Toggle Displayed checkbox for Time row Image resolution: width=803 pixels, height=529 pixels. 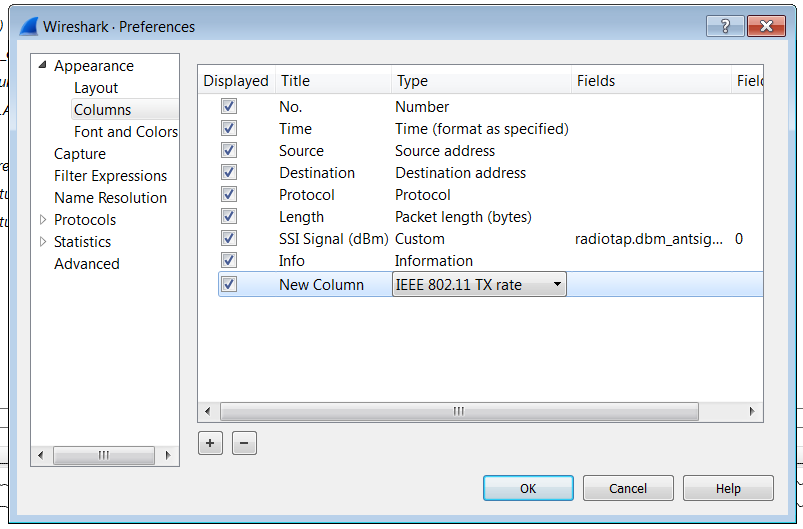[x=228, y=128]
